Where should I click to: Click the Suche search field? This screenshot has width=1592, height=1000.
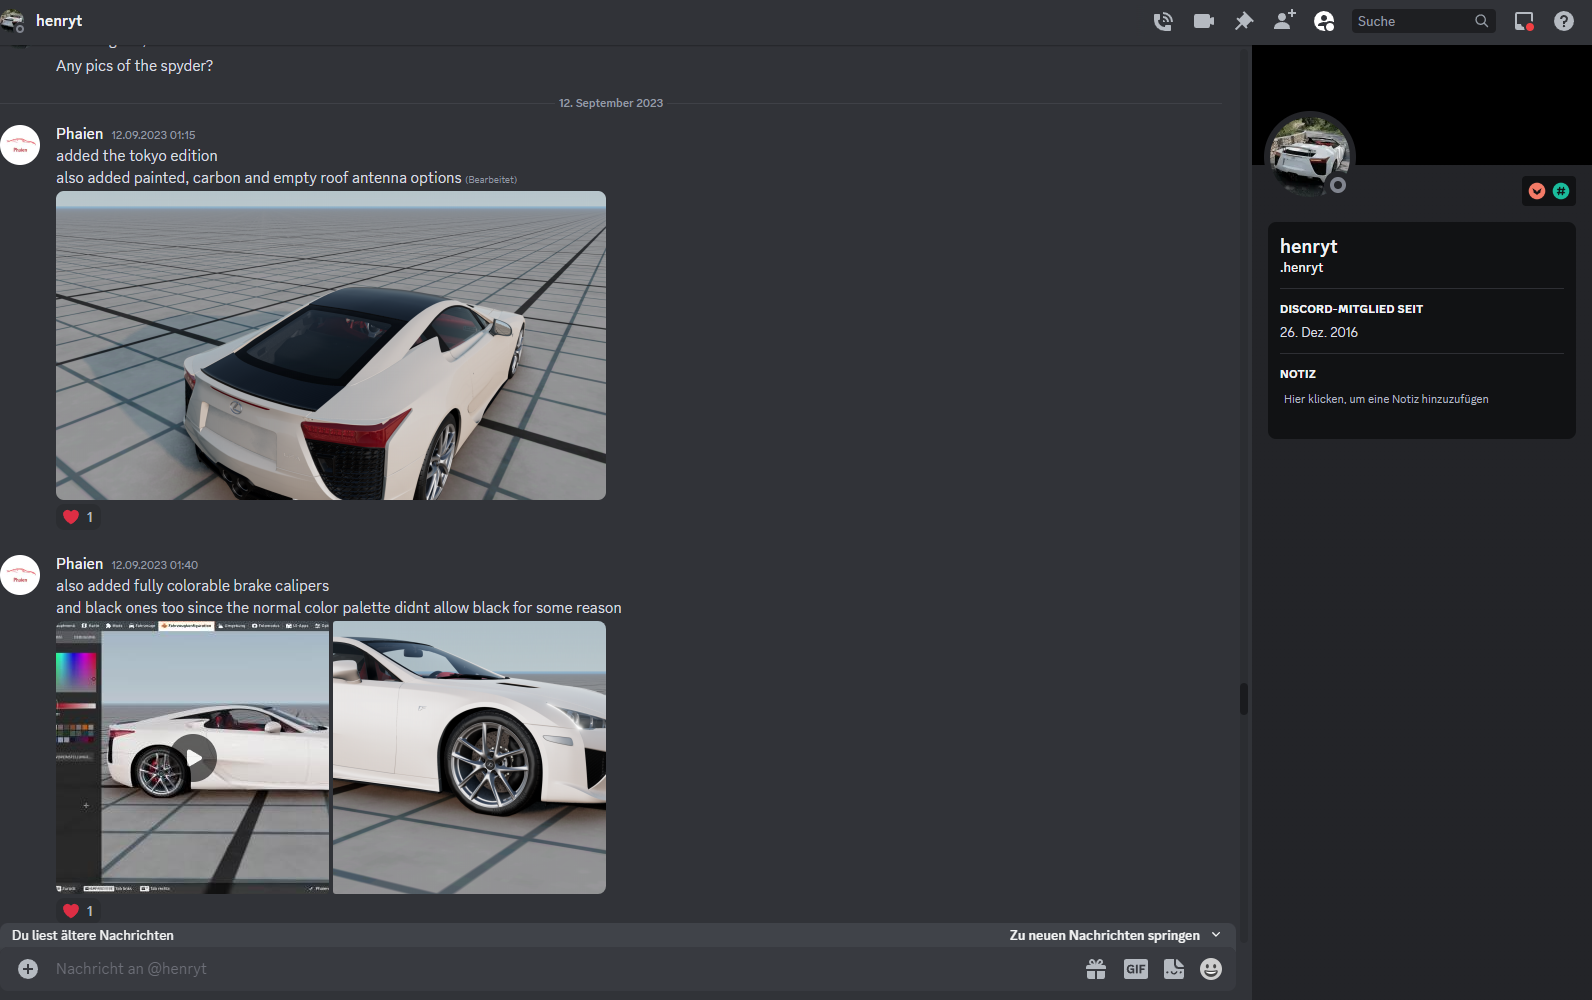tap(1412, 21)
